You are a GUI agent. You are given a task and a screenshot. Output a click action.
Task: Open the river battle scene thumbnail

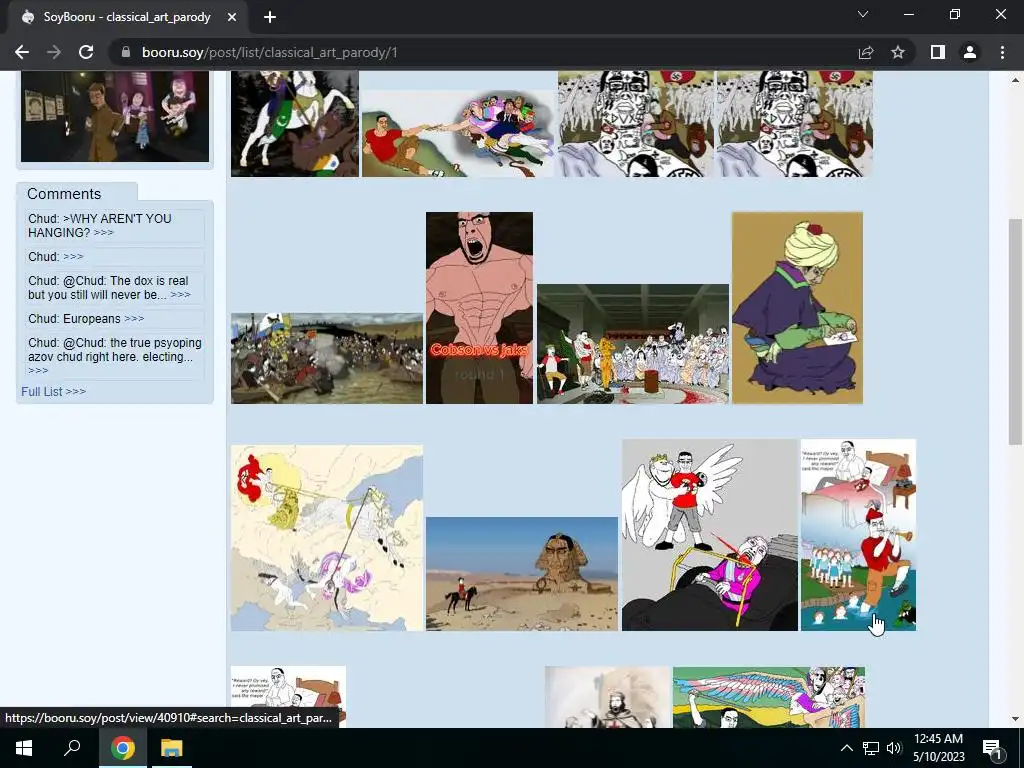327,359
